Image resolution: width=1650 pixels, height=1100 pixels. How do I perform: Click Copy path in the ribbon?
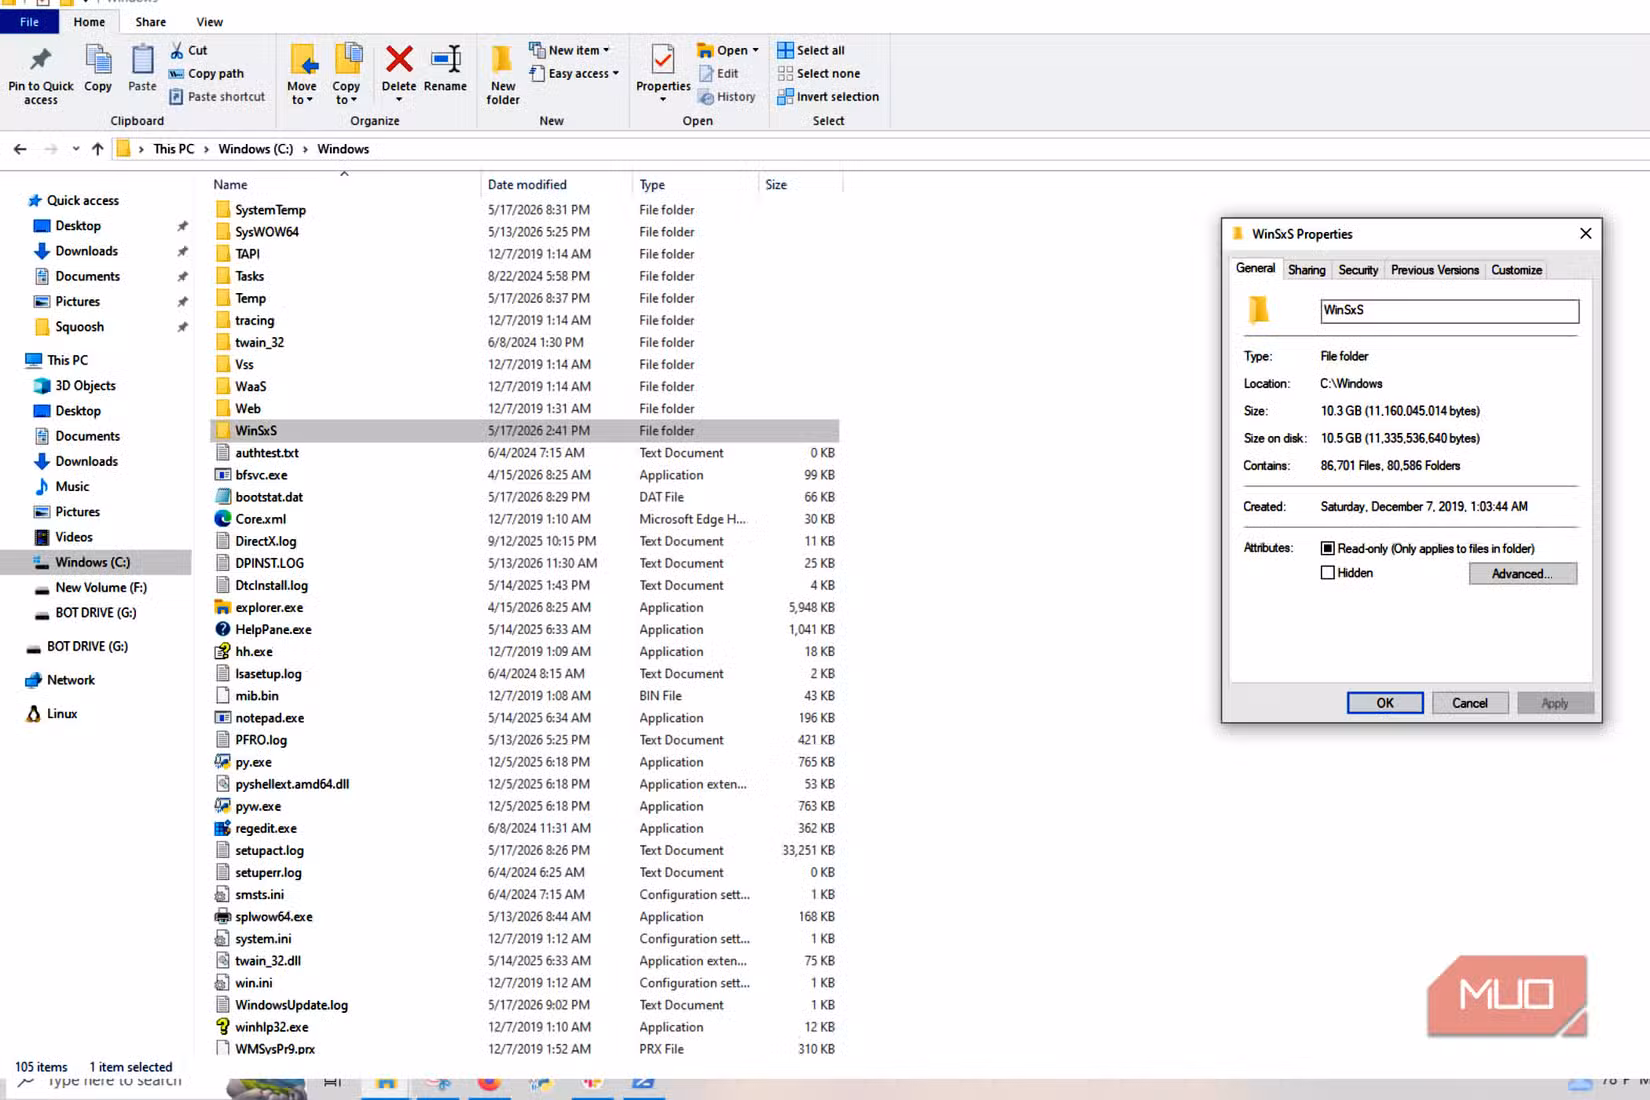tap(206, 73)
